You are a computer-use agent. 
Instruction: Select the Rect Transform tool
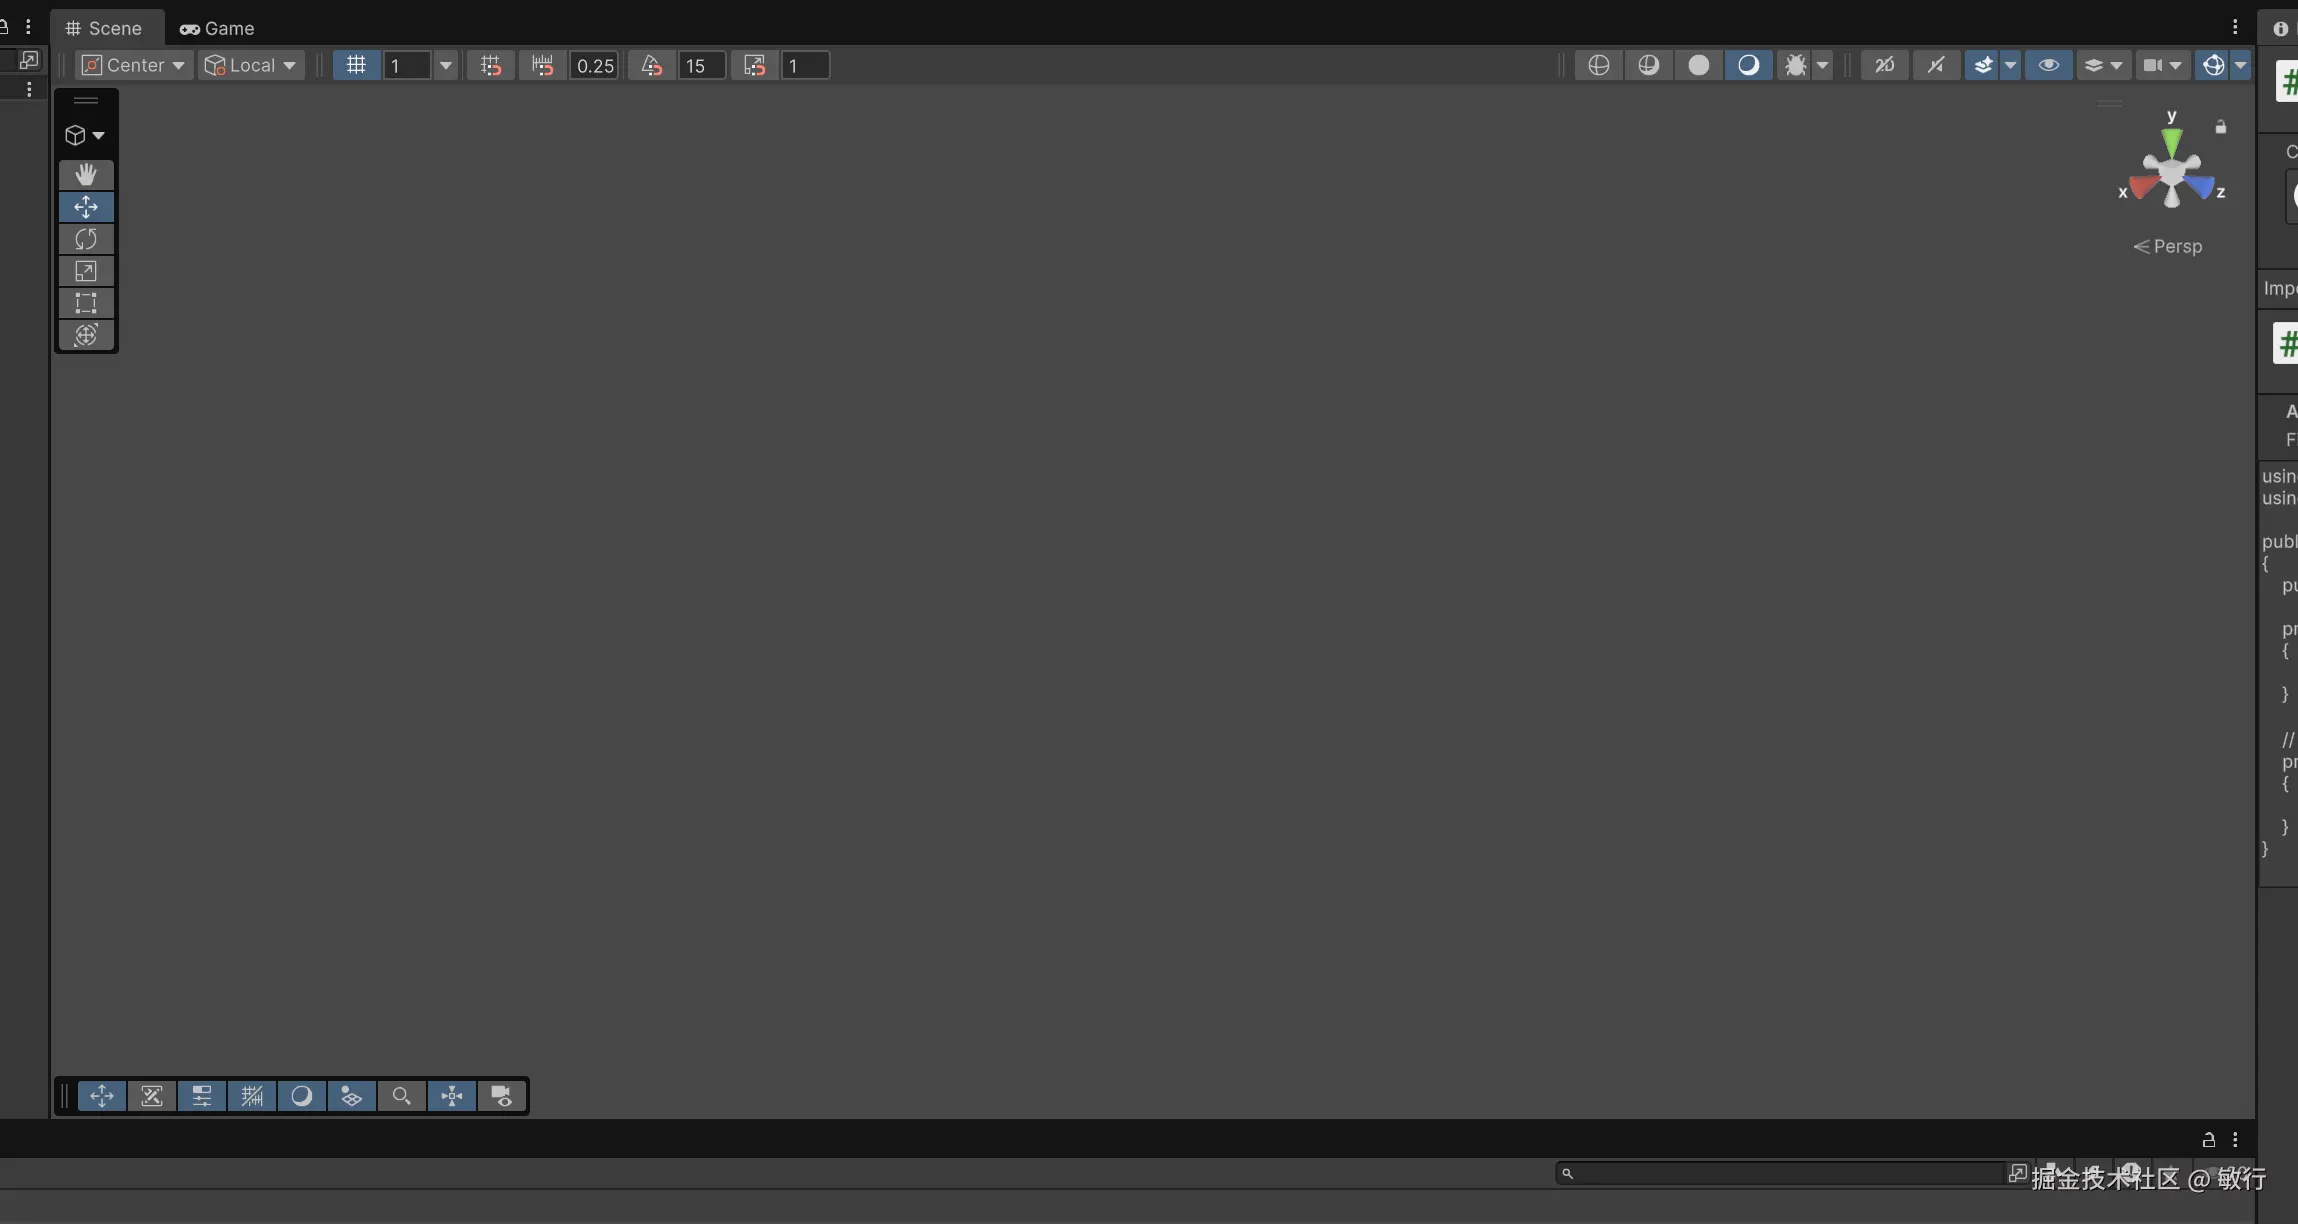click(86, 303)
